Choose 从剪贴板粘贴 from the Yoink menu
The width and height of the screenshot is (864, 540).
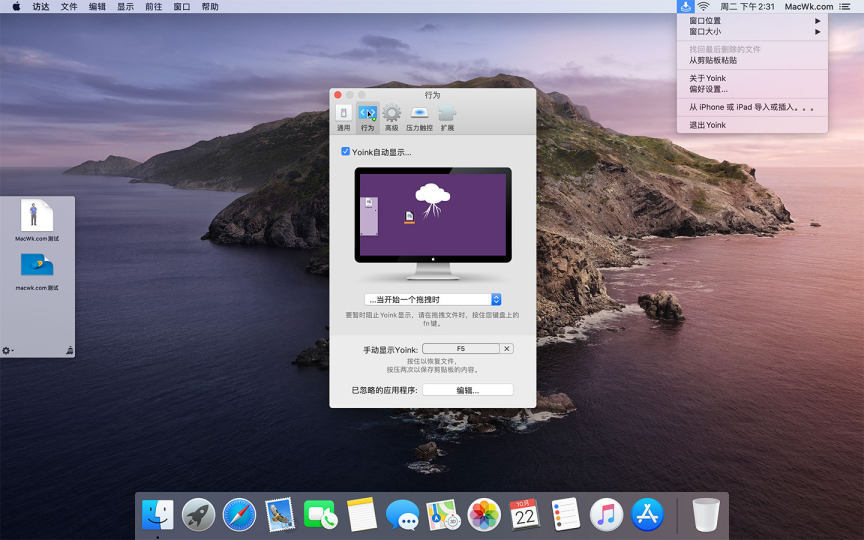click(x=713, y=60)
